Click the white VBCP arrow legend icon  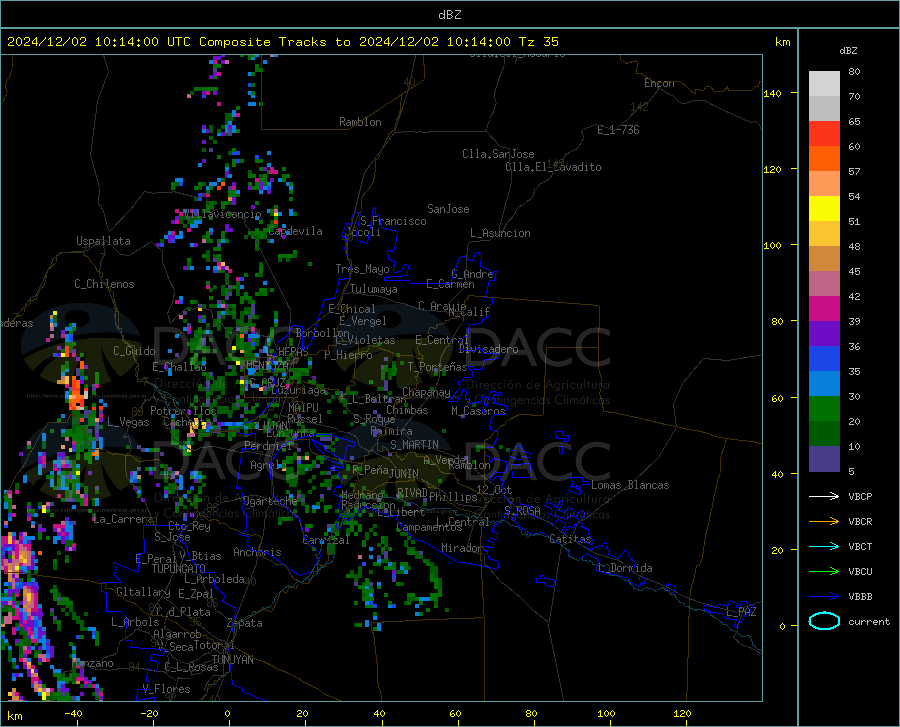824,496
